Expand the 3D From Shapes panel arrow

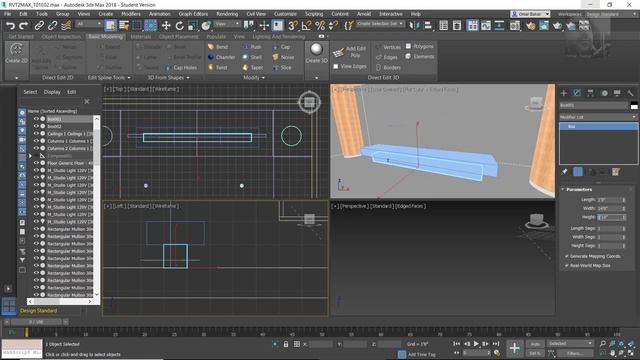pyautogui.click(x=188, y=78)
